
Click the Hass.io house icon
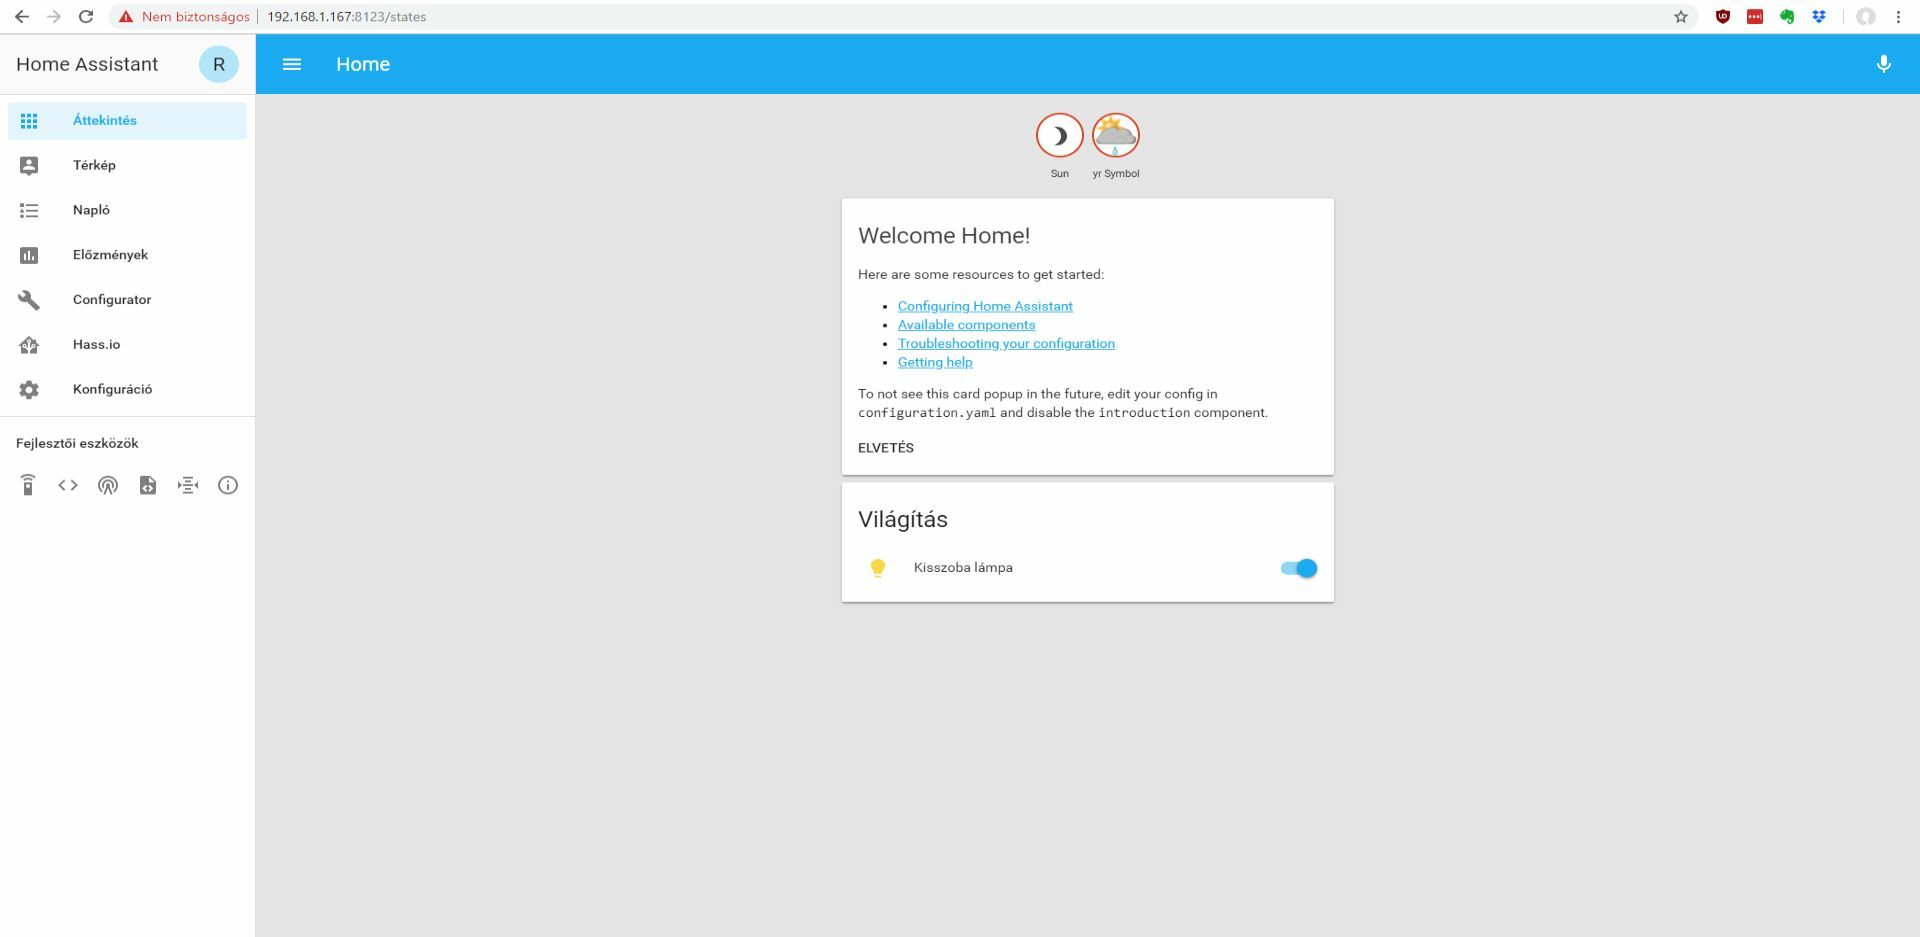[x=29, y=345]
